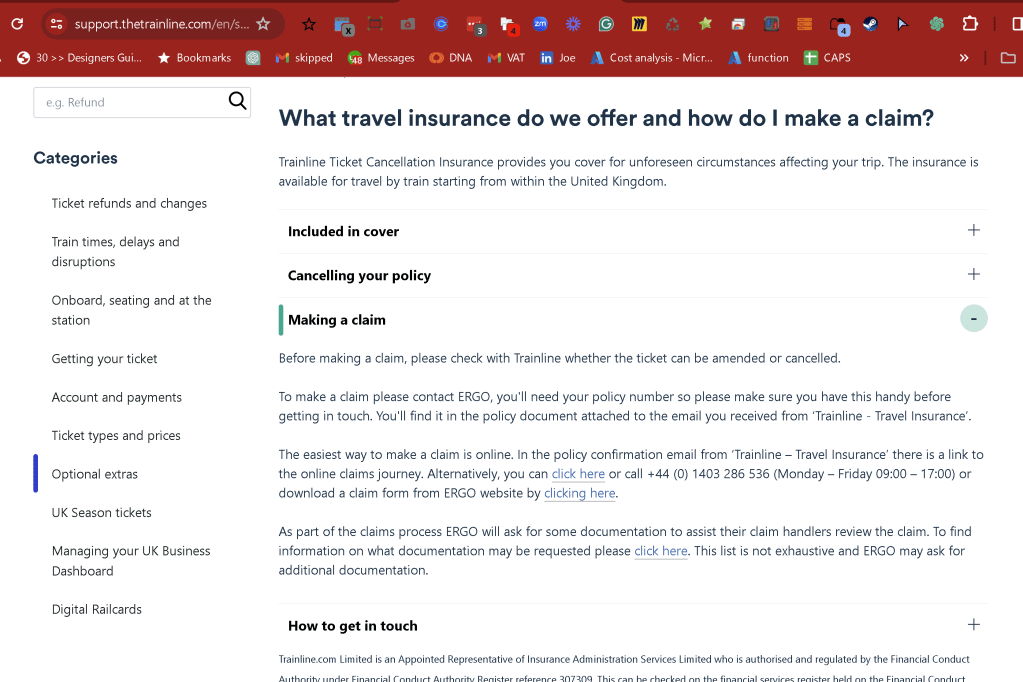Select Ticket refunds and changes category
Viewport: 1023px width, 682px height.
[x=129, y=204]
